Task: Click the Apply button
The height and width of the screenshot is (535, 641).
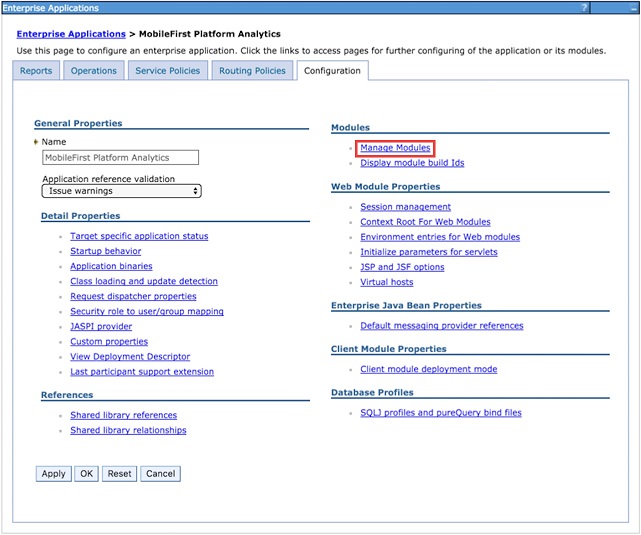Action: point(54,474)
